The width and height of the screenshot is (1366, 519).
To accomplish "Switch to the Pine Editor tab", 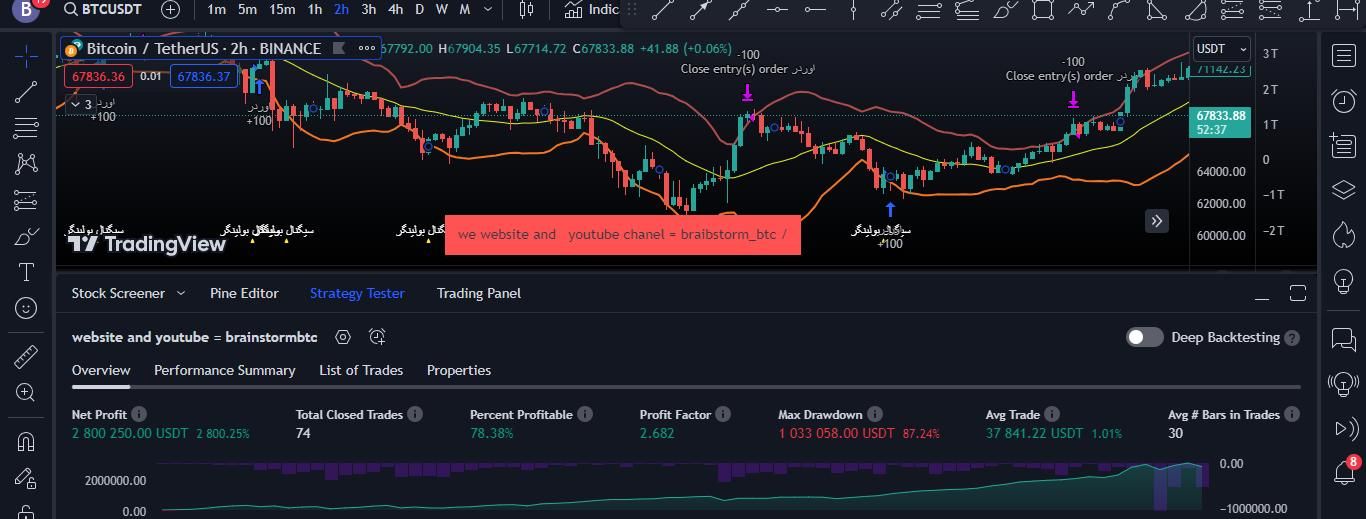I will click(244, 293).
